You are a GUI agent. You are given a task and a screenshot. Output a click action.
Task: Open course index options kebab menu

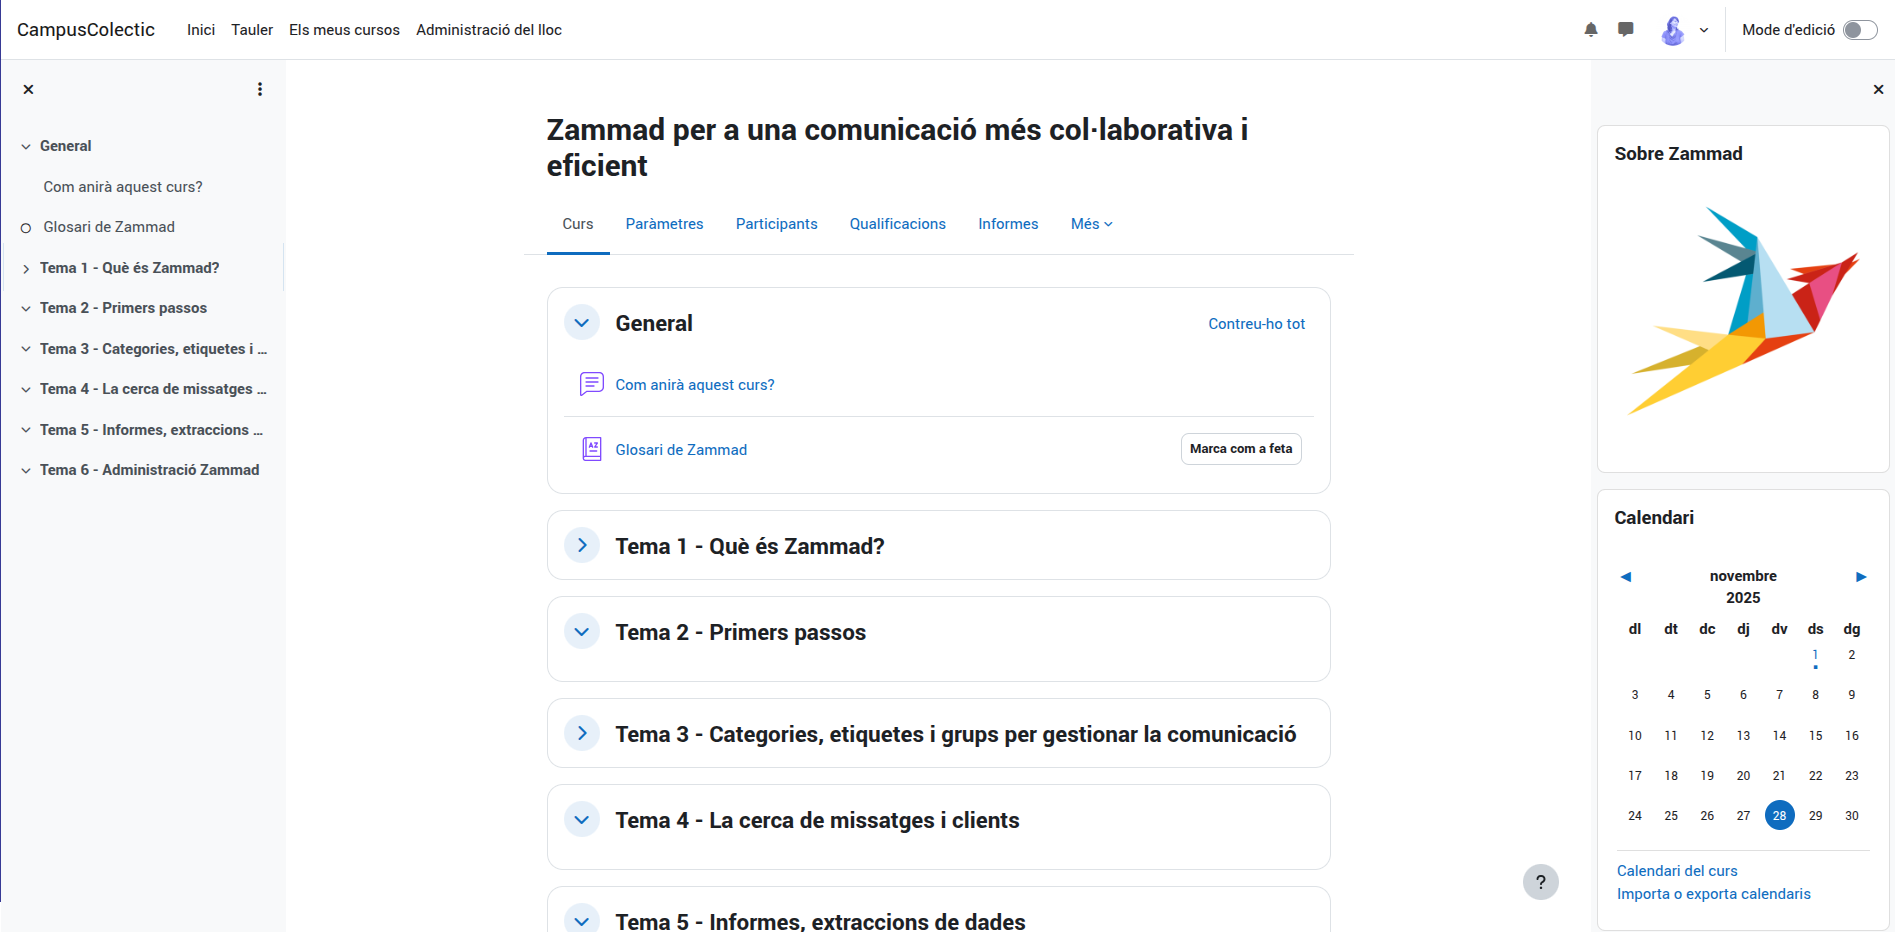(x=260, y=89)
